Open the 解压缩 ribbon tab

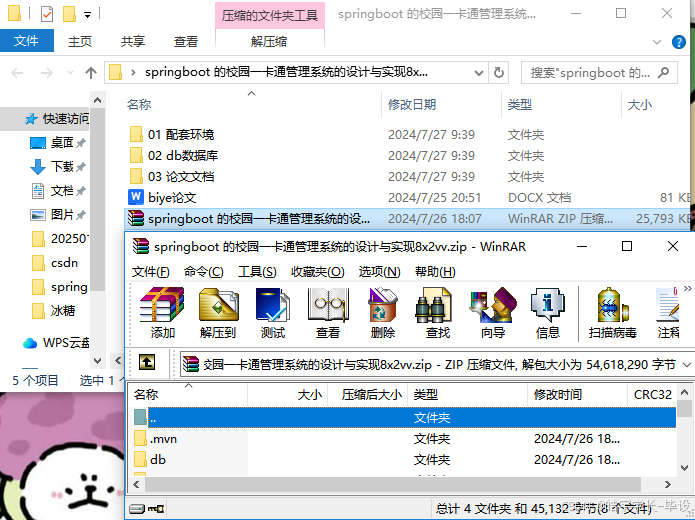pyautogui.click(x=269, y=41)
